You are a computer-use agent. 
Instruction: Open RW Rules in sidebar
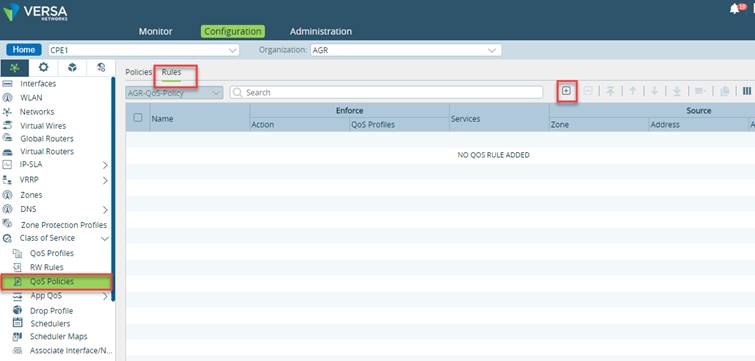pos(46,267)
